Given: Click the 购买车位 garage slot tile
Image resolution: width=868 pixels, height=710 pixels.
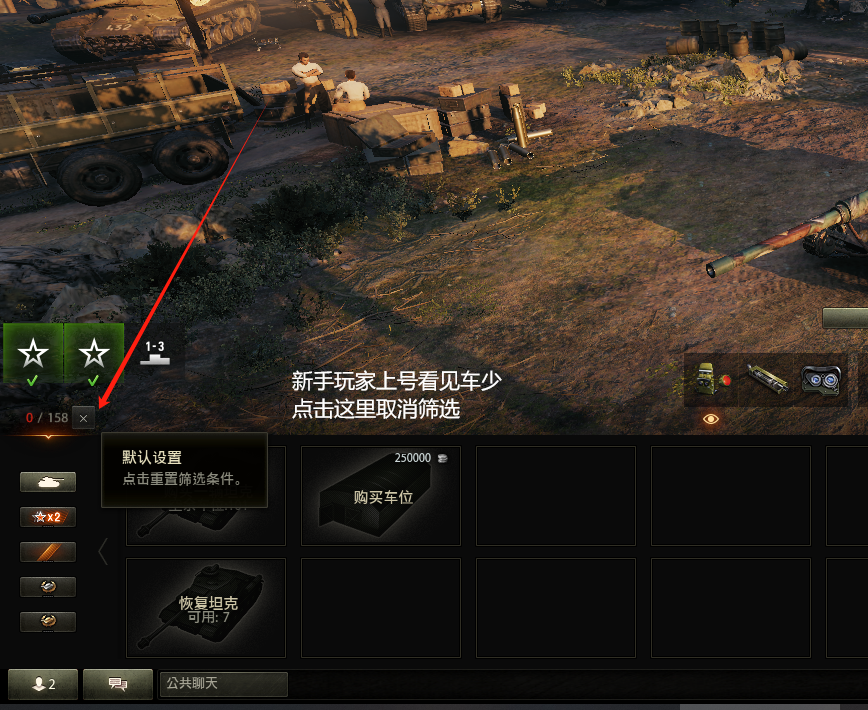Looking at the screenshot, I should (x=381, y=496).
